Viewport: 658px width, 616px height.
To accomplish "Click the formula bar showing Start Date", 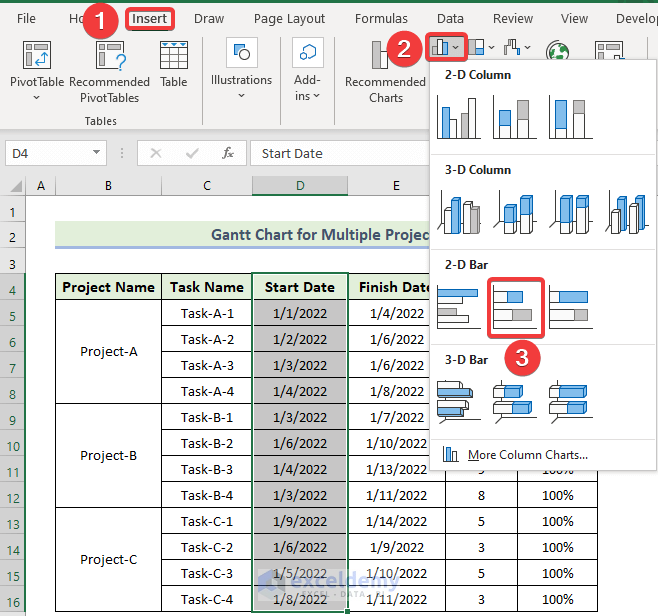I will (340, 153).
